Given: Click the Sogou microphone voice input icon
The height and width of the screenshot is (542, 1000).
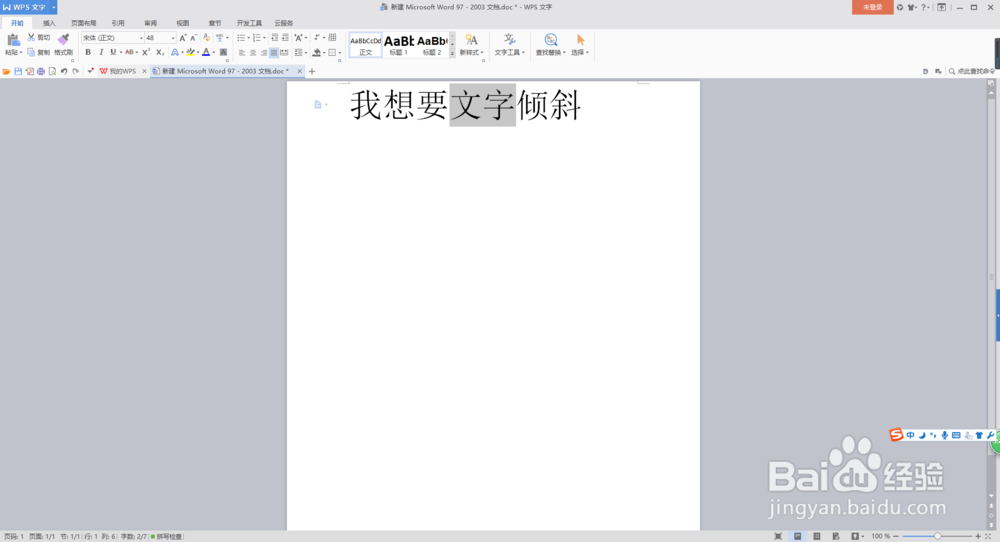Looking at the screenshot, I should point(945,435).
